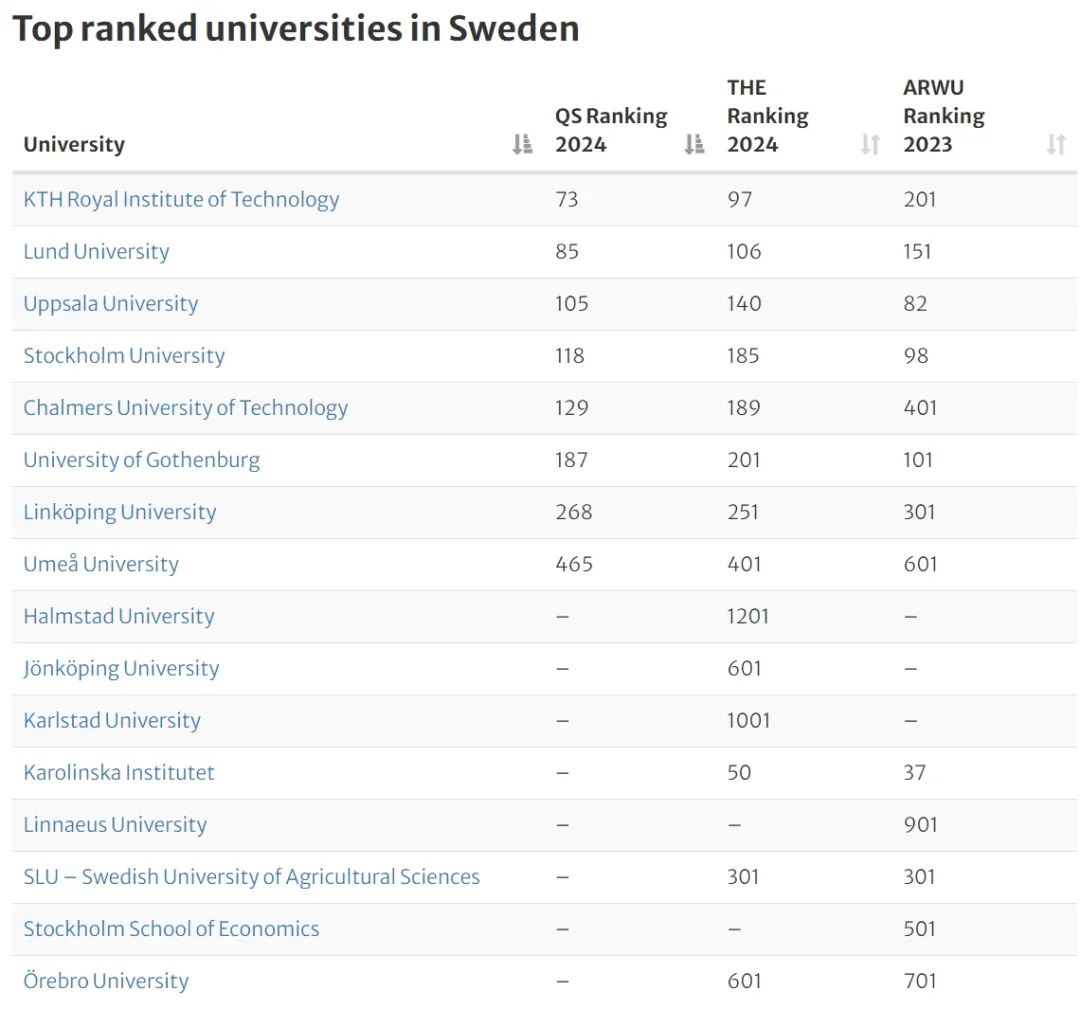Visit the University of Gothenburg link
1080x1009 pixels.
coord(142,460)
